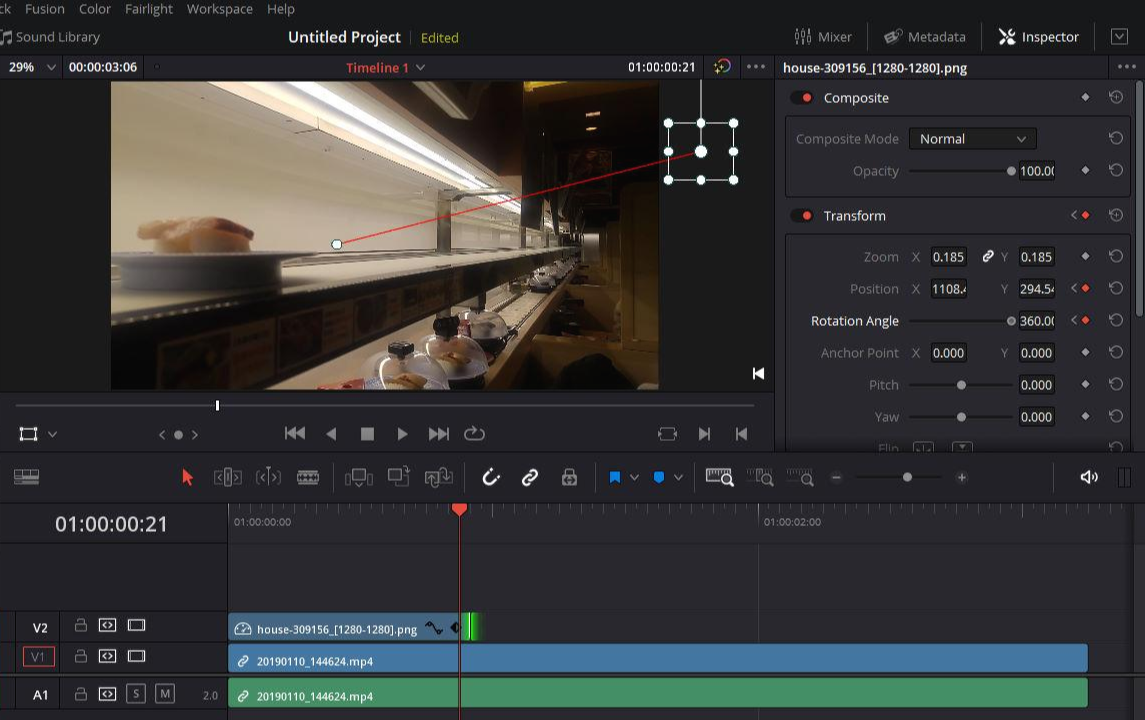Play the timeline forward

pos(402,434)
